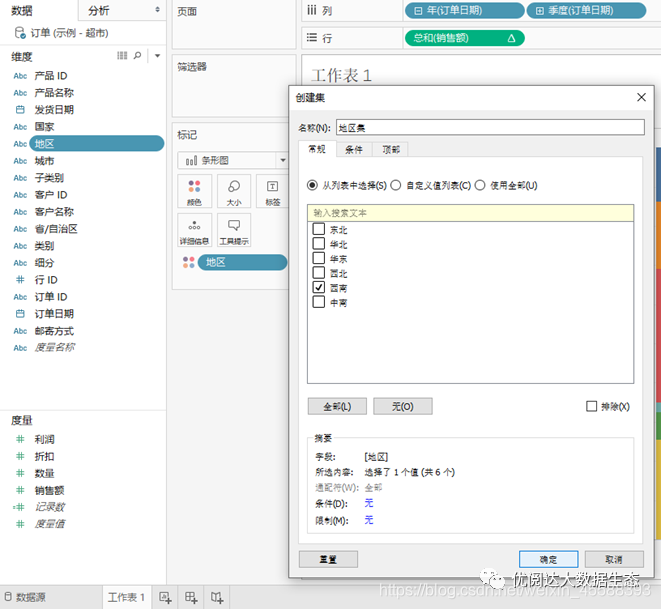The width and height of the screenshot is (661, 609).
Task: Click the Tooltip (工具提示) marks card
Action: 234,230
